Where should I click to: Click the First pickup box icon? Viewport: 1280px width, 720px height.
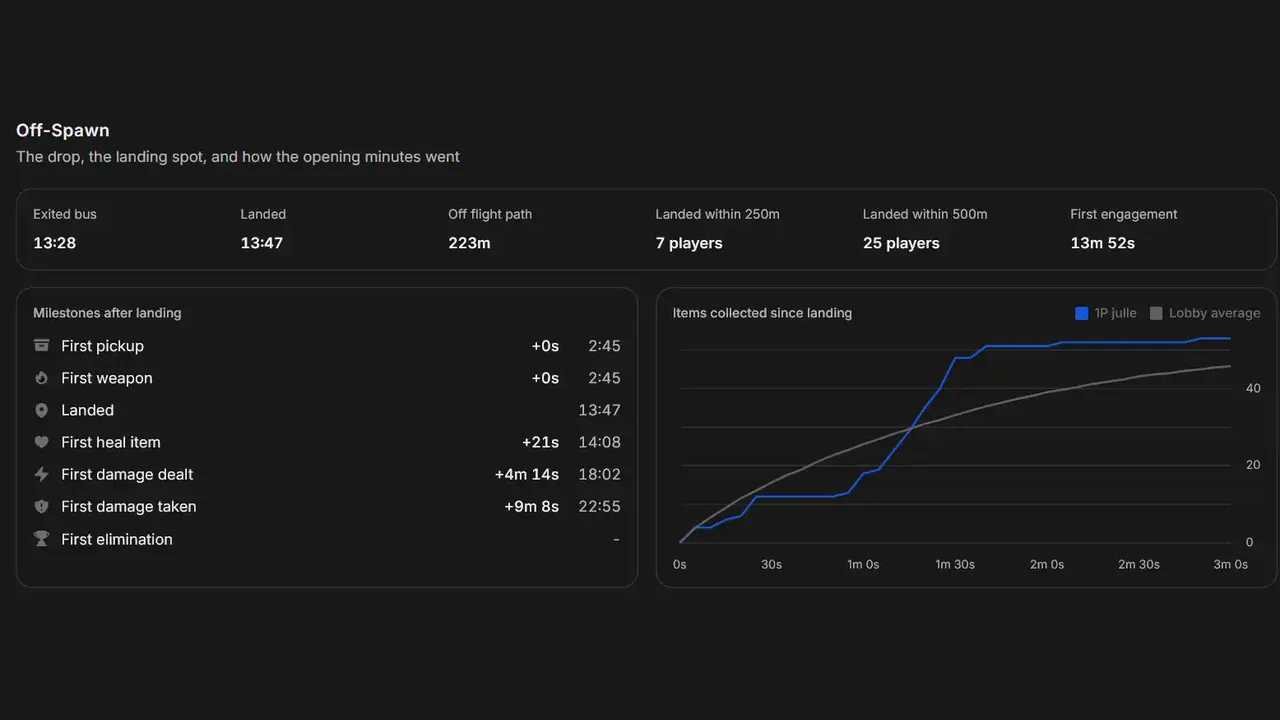(x=41, y=346)
